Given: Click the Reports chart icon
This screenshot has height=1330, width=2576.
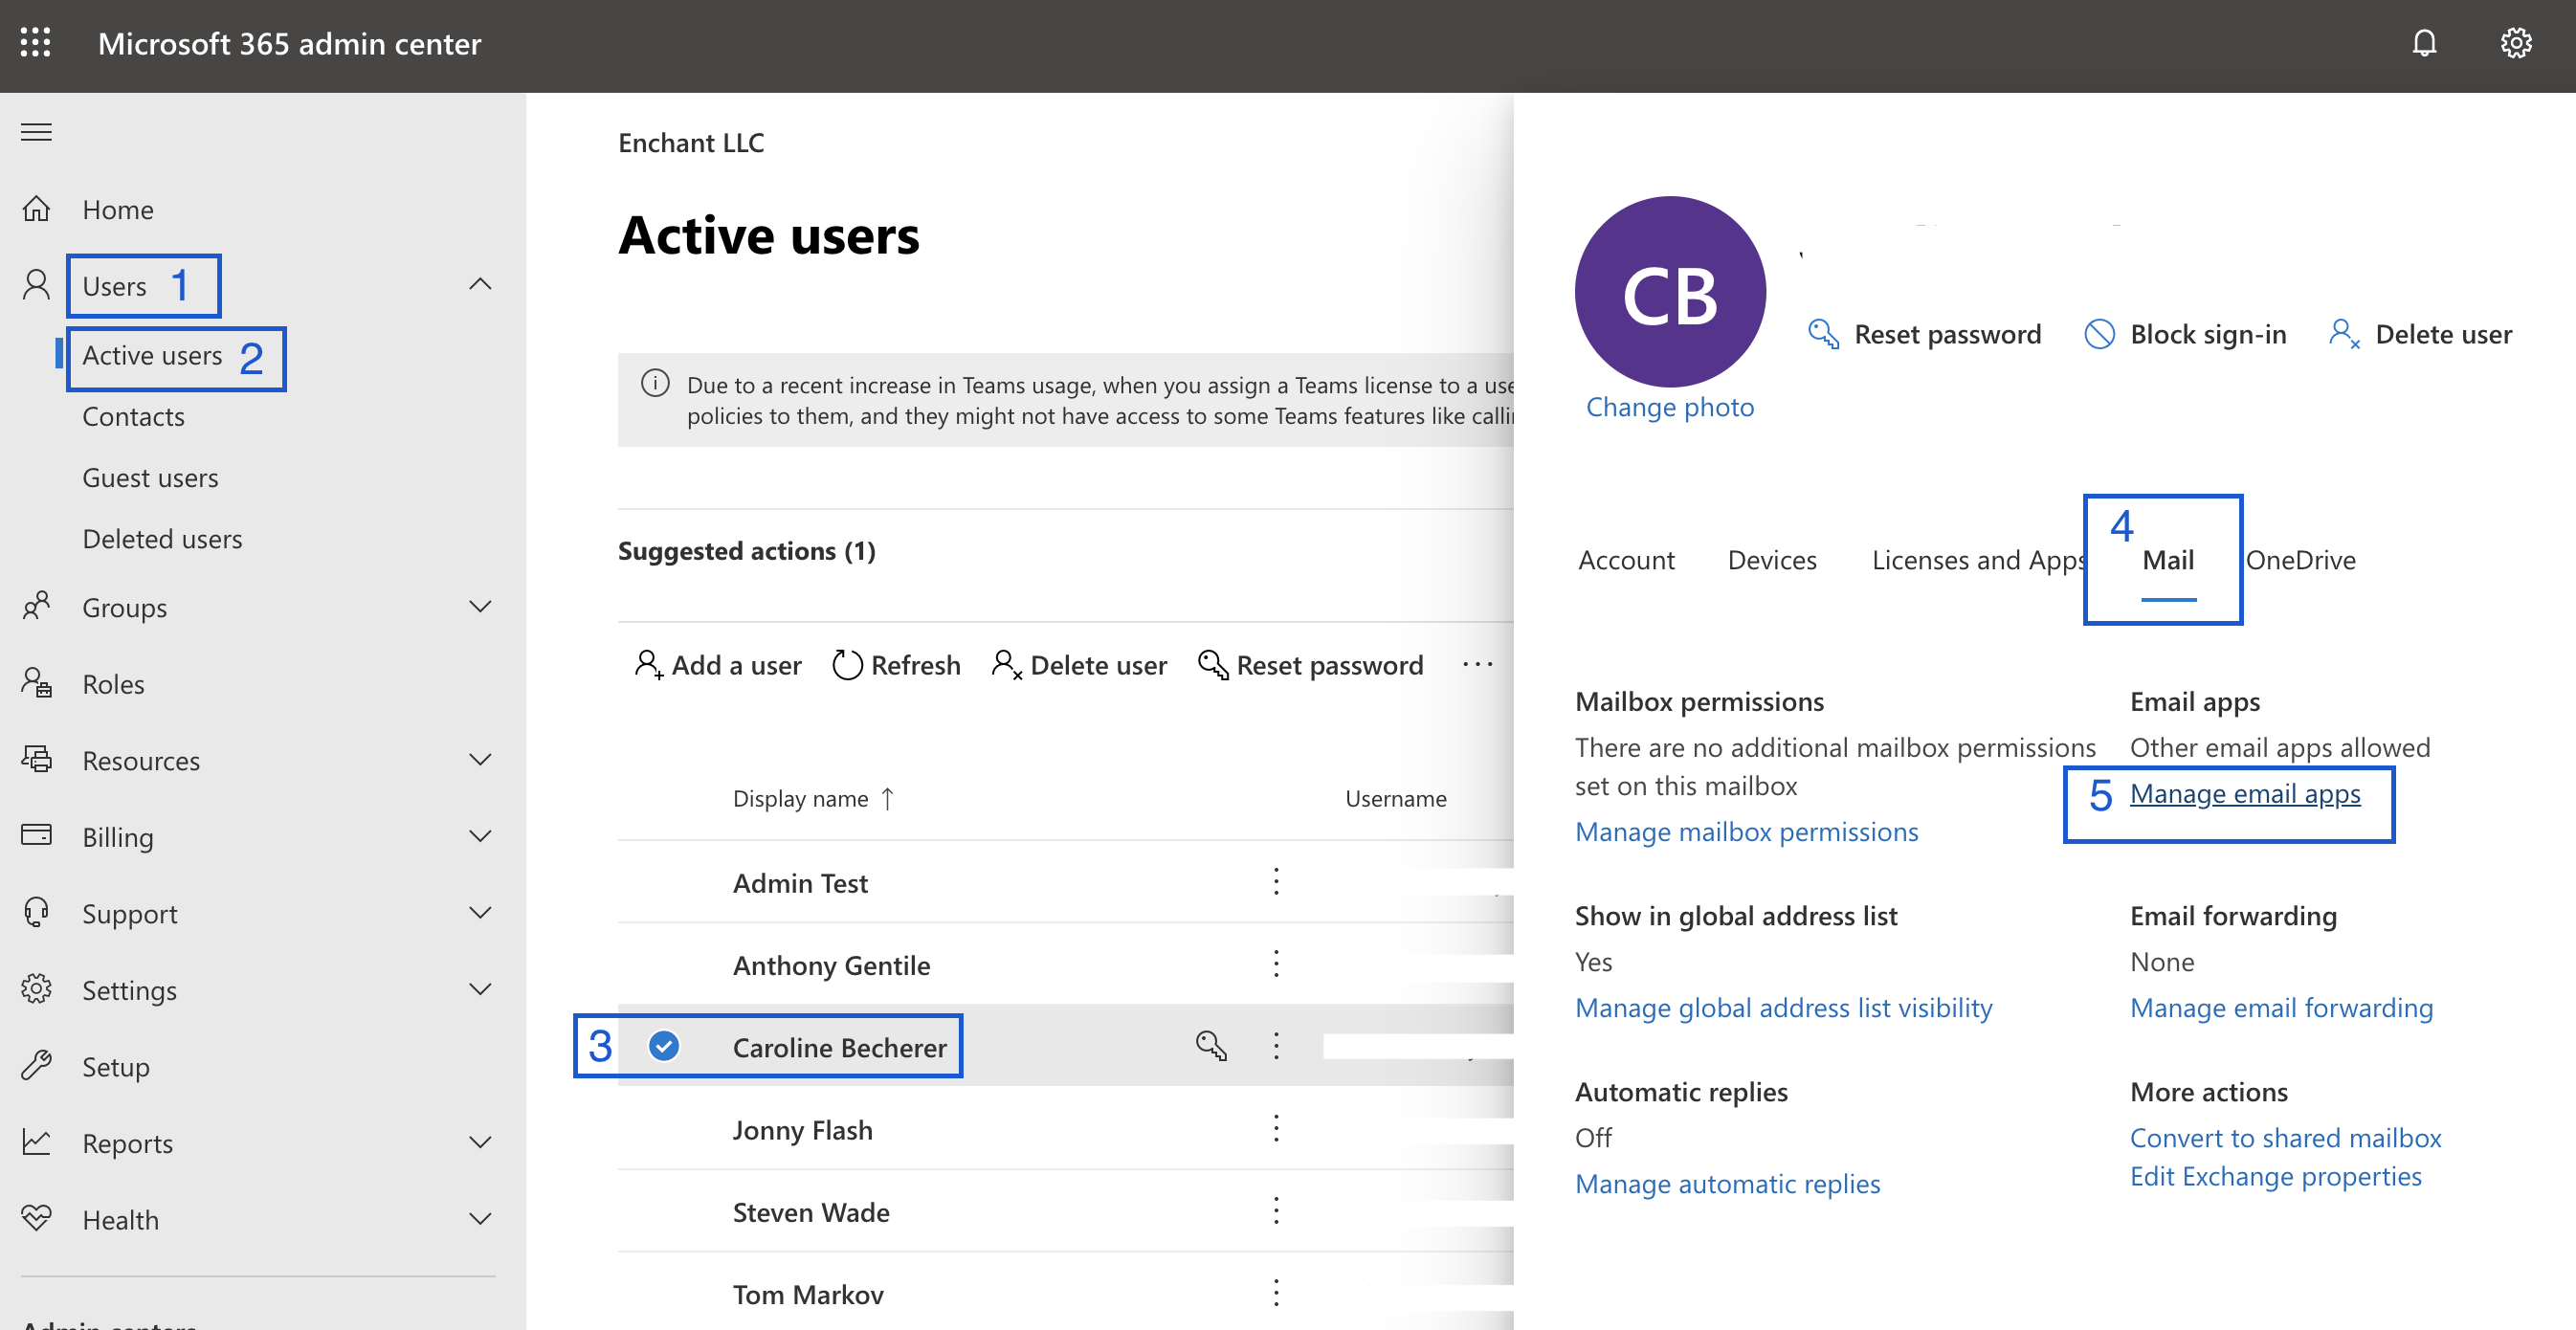Looking at the screenshot, I should click(x=36, y=1142).
